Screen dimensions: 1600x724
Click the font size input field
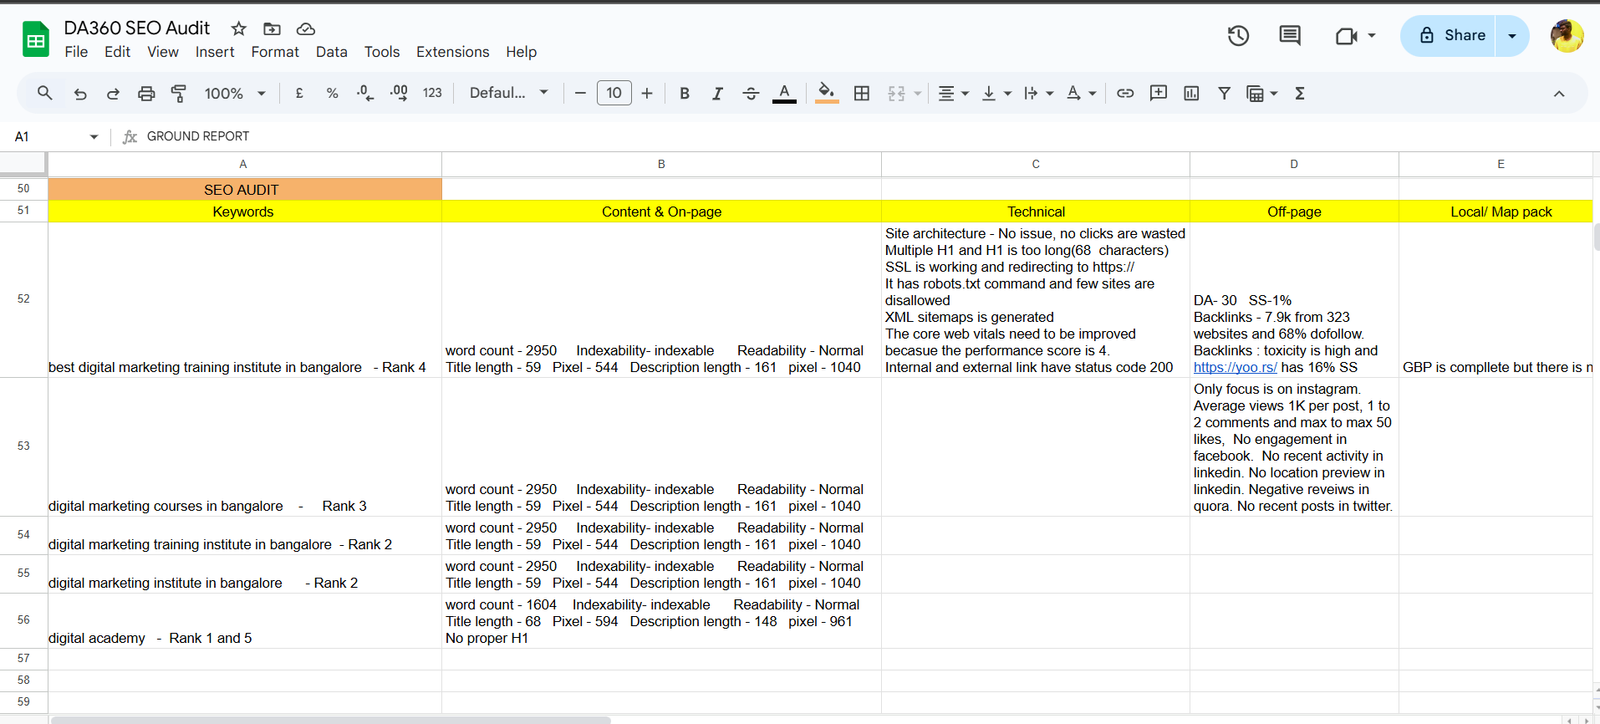614,93
